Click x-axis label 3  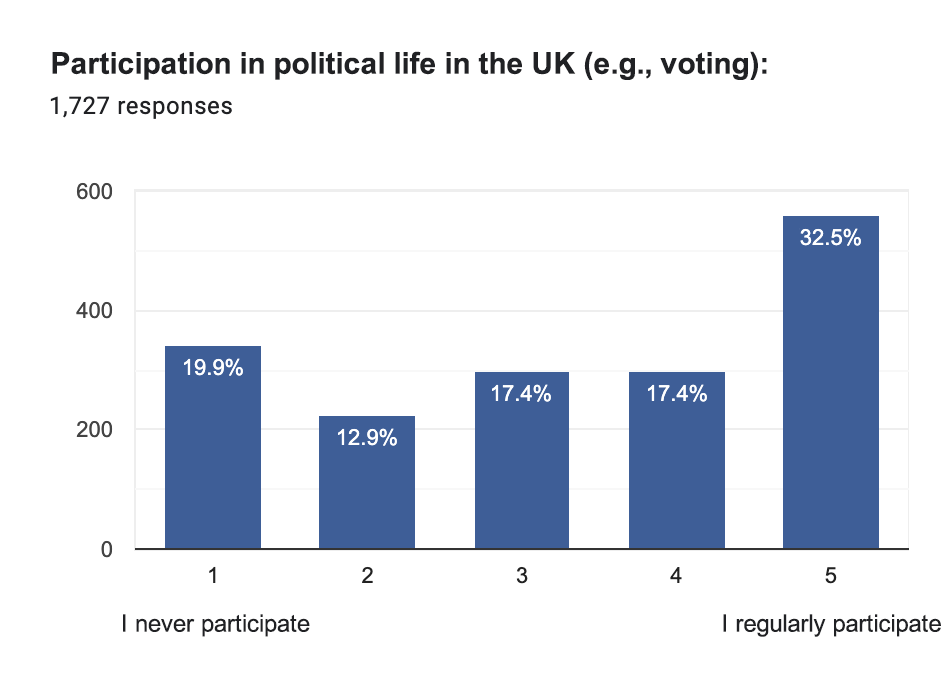522,577
